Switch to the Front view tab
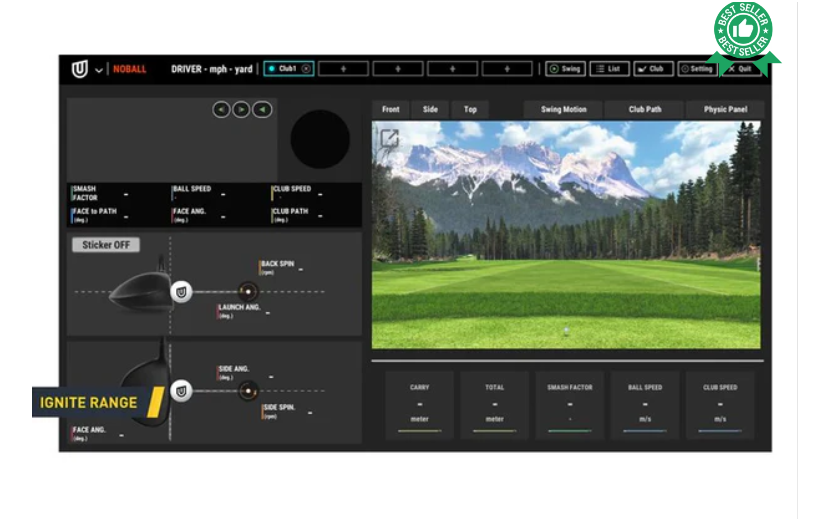The width and height of the screenshot is (833, 521). [390, 109]
